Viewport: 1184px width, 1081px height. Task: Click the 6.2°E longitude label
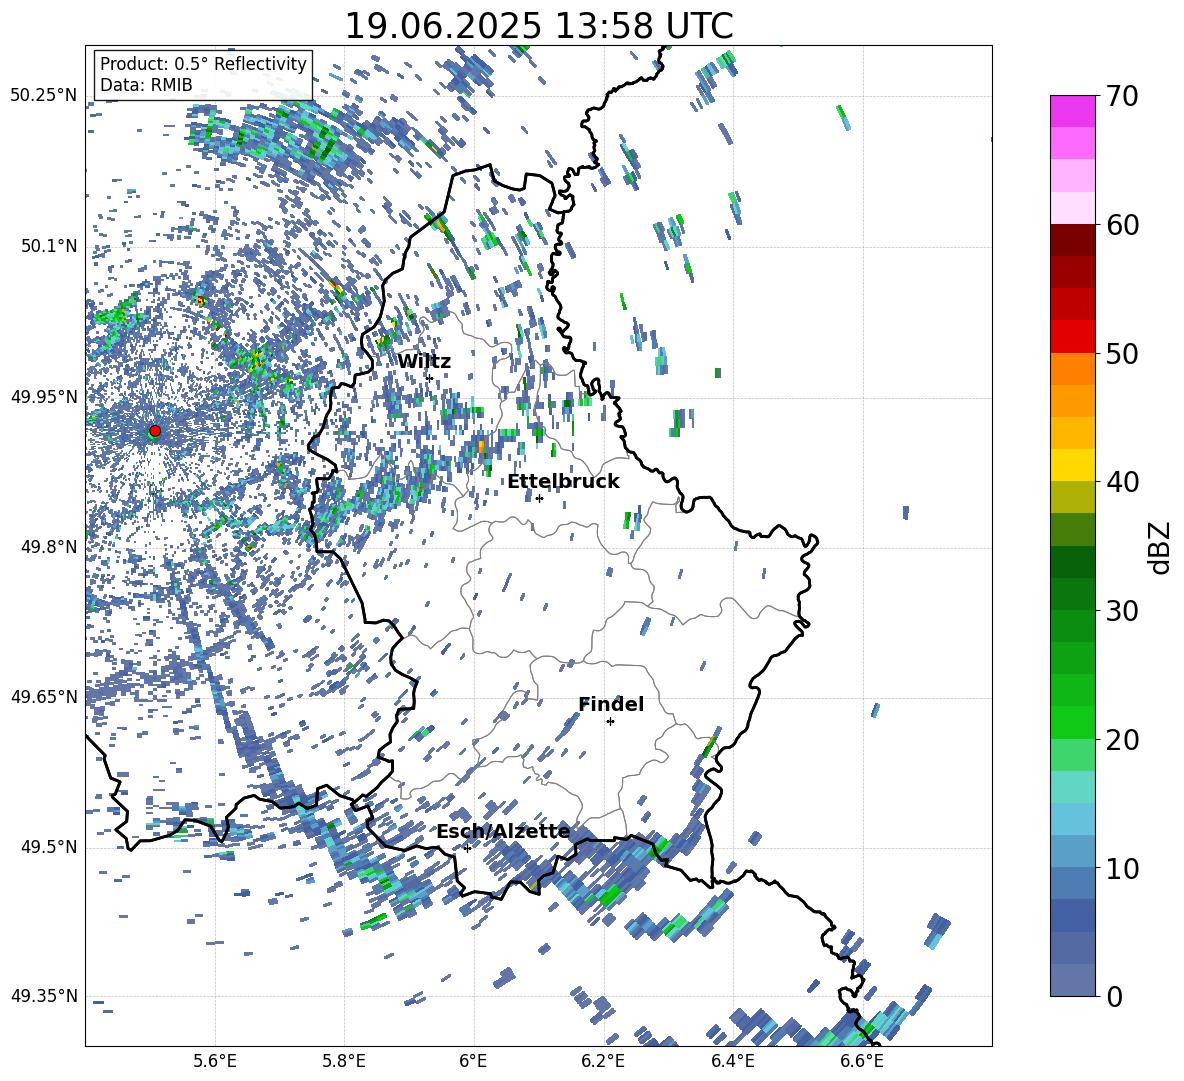[x=603, y=1061]
